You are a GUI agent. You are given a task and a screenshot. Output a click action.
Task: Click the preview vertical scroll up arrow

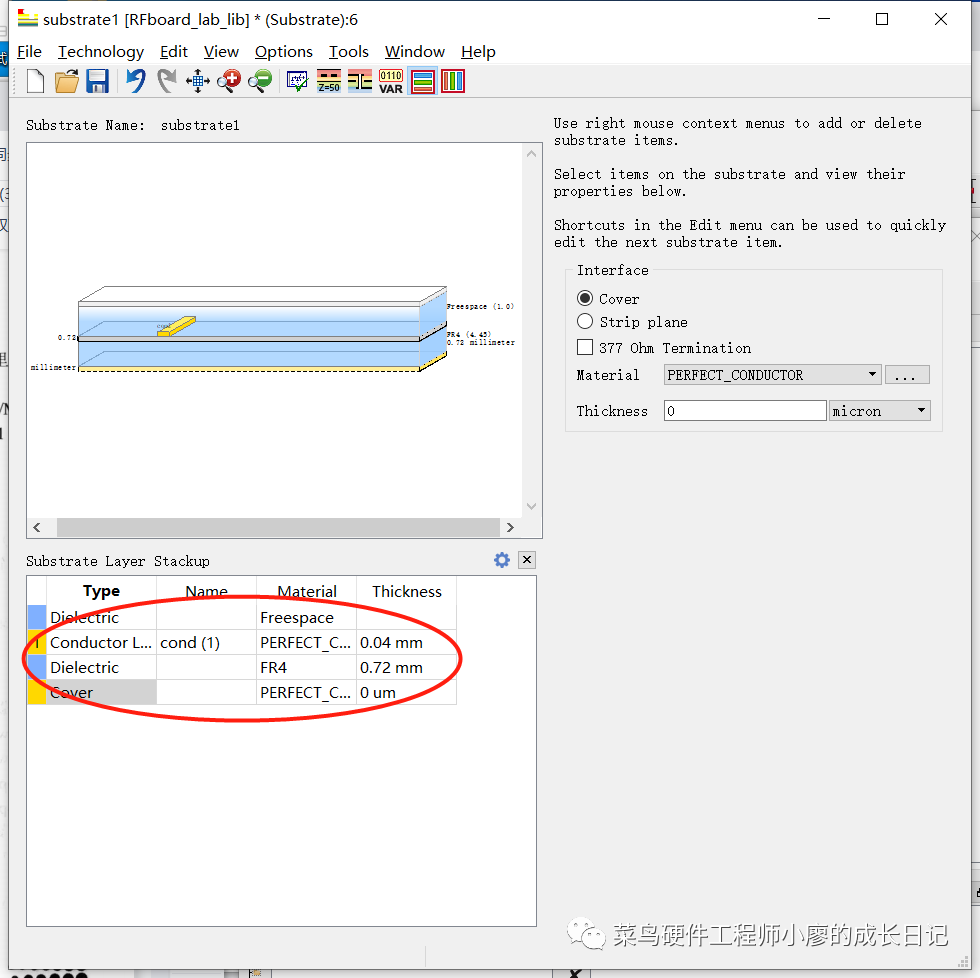(x=531, y=154)
